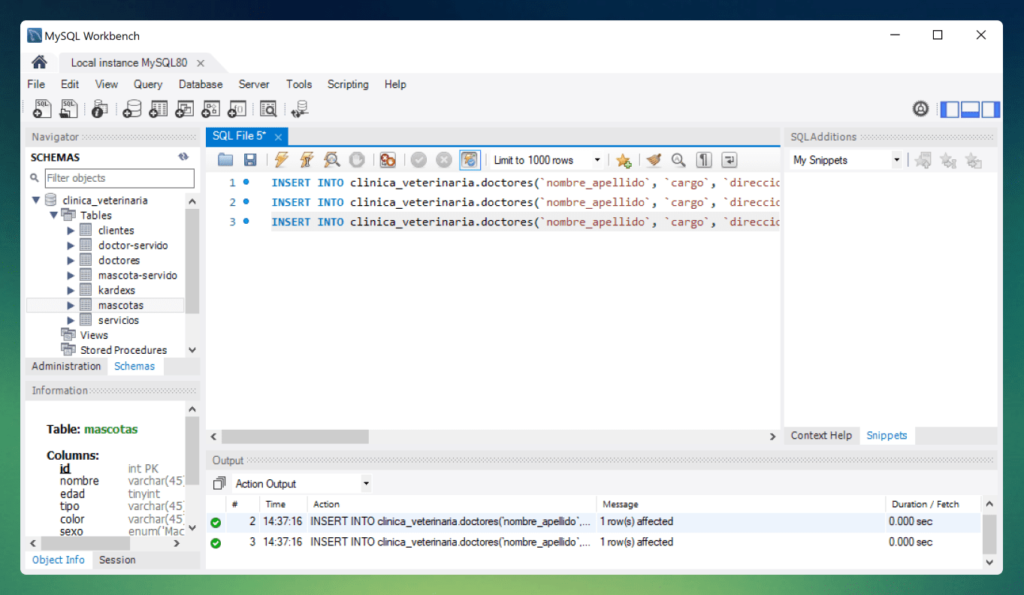The height and width of the screenshot is (595, 1024).
Task: Select the mascotas table in navigator
Action: (x=120, y=305)
